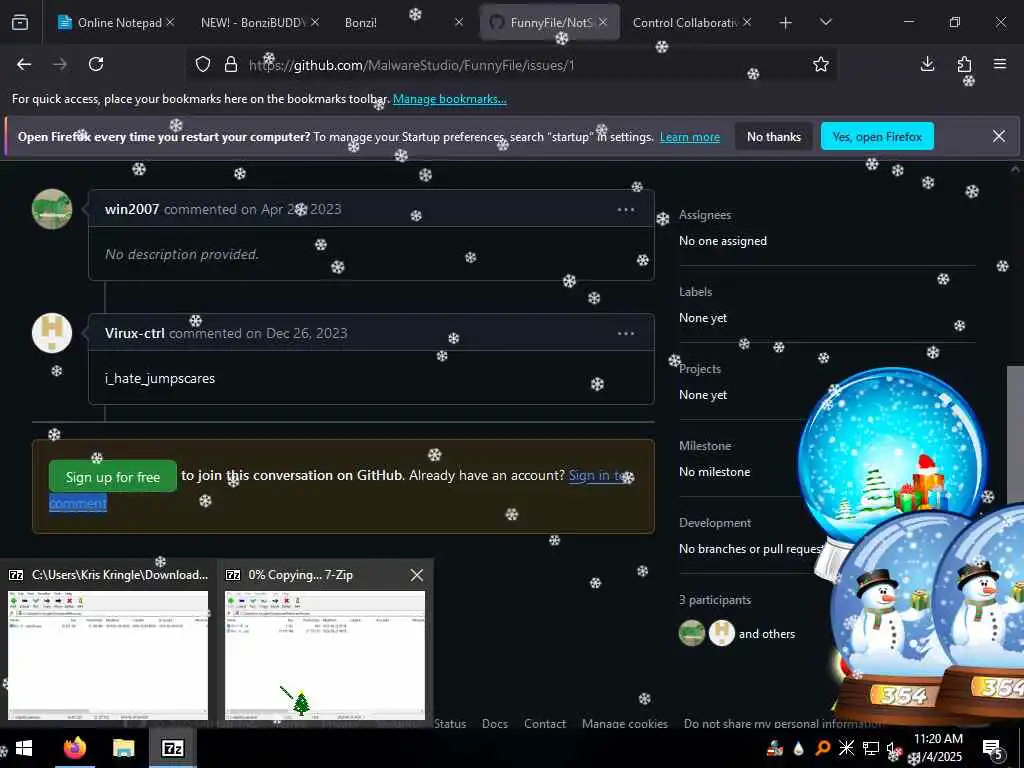The width and height of the screenshot is (1024, 768).
Task: Click first participant avatar in sidebar
Action: 692,633
